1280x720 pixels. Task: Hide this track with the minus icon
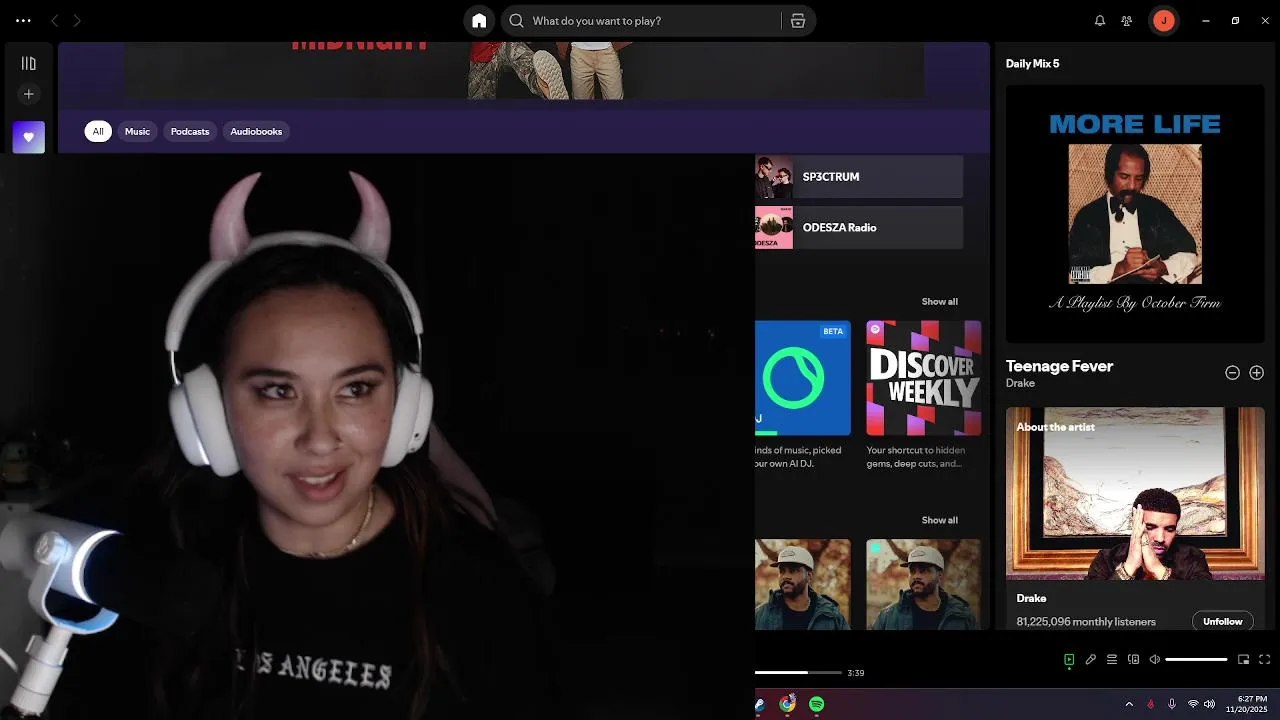tap(1232, 373)
